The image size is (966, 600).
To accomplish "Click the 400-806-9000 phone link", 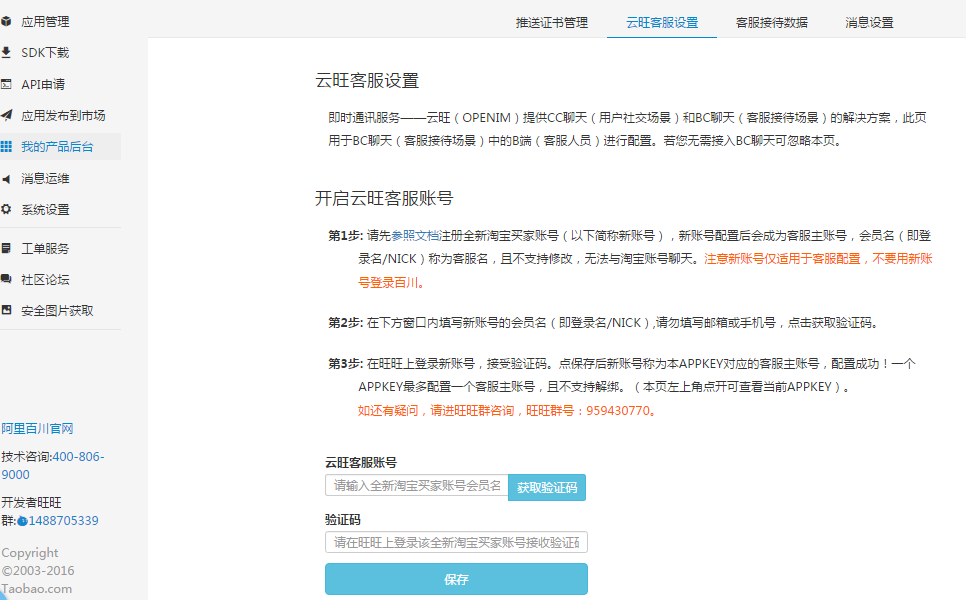I will tap(53, 466).
